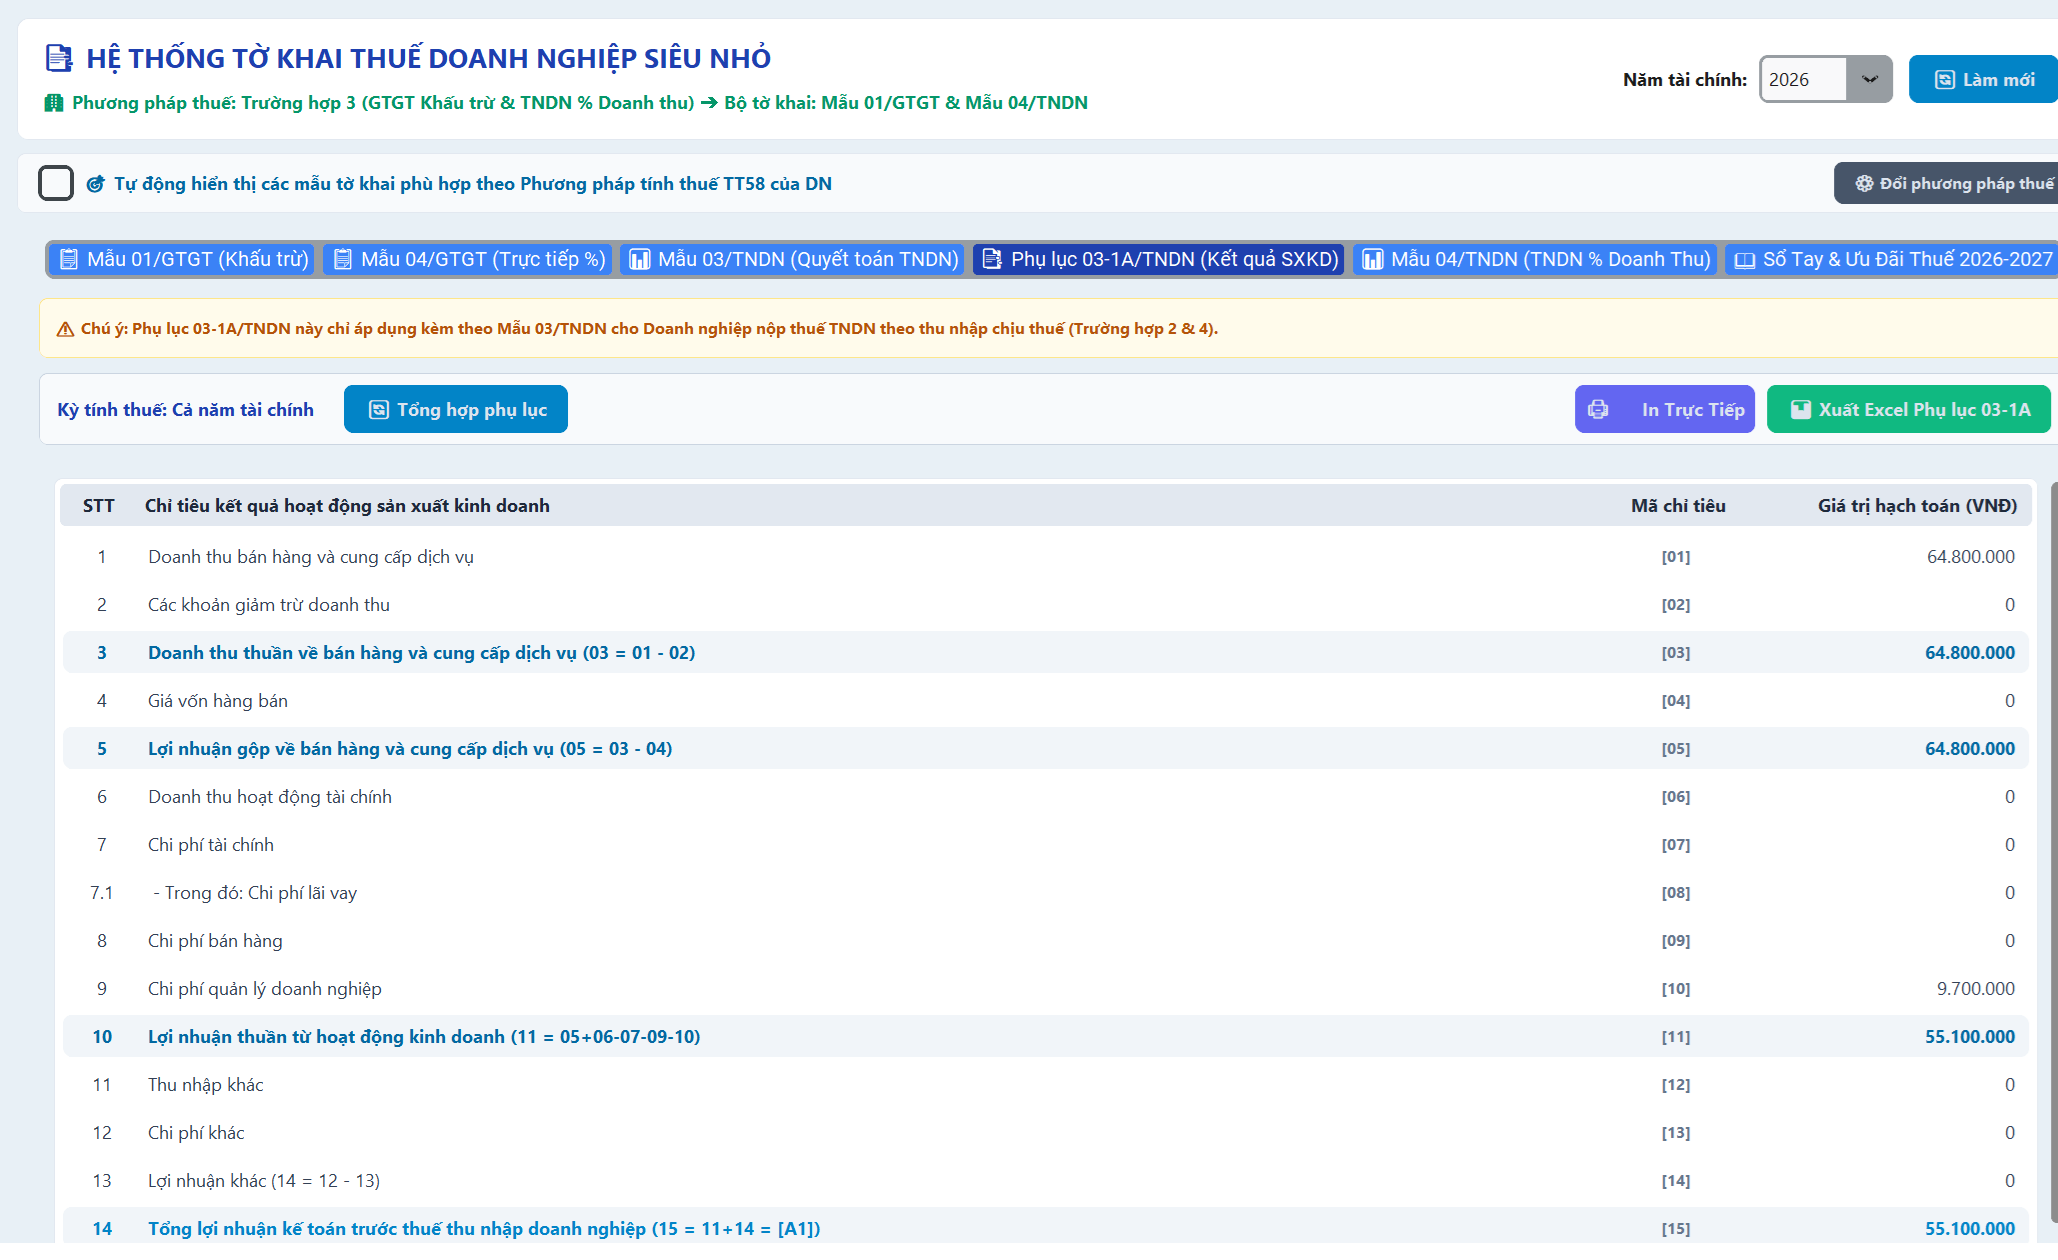The height and width of the screenshot is (1260, 2058).
Task: Click In Trực Tiếp print button
Action: [x=1665, y=409]
